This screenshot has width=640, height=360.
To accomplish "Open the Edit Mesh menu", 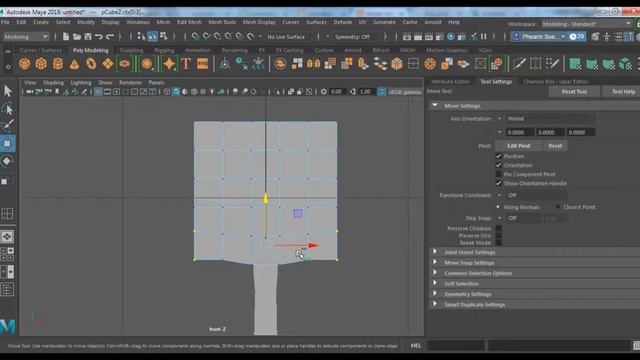I will coord(189,22).
